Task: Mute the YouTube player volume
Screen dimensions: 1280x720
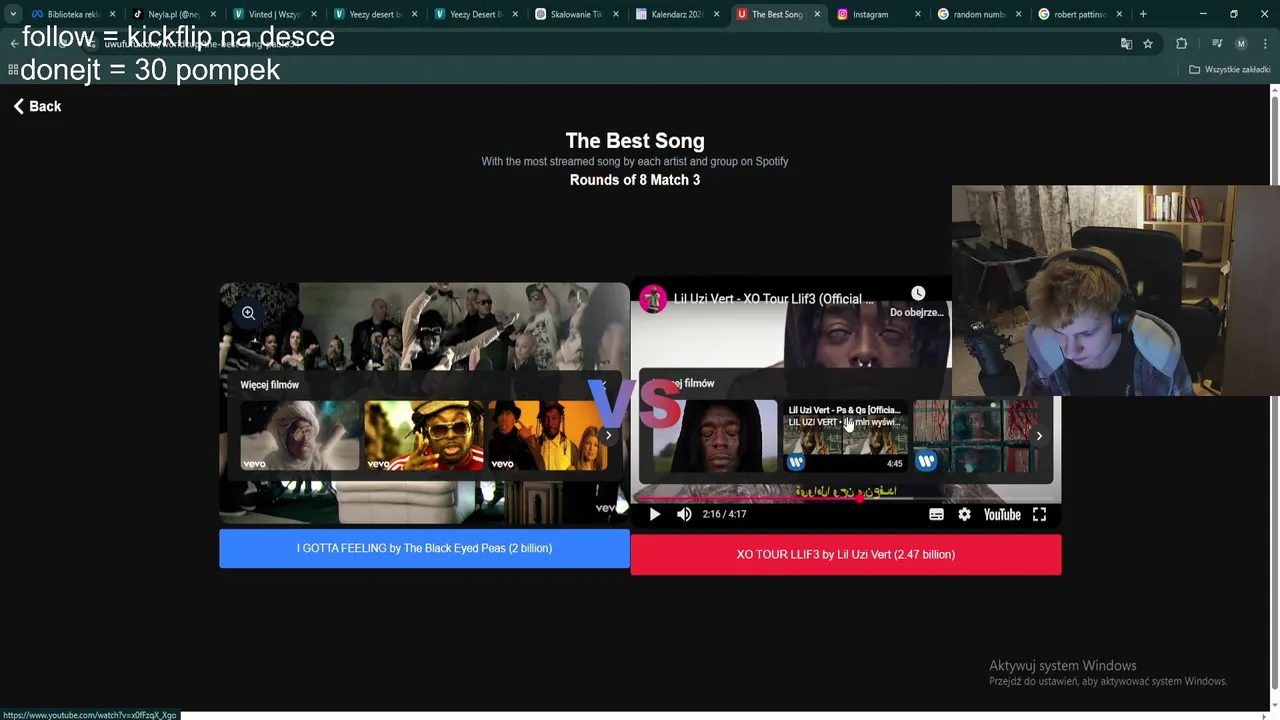Action: point(684,514)
